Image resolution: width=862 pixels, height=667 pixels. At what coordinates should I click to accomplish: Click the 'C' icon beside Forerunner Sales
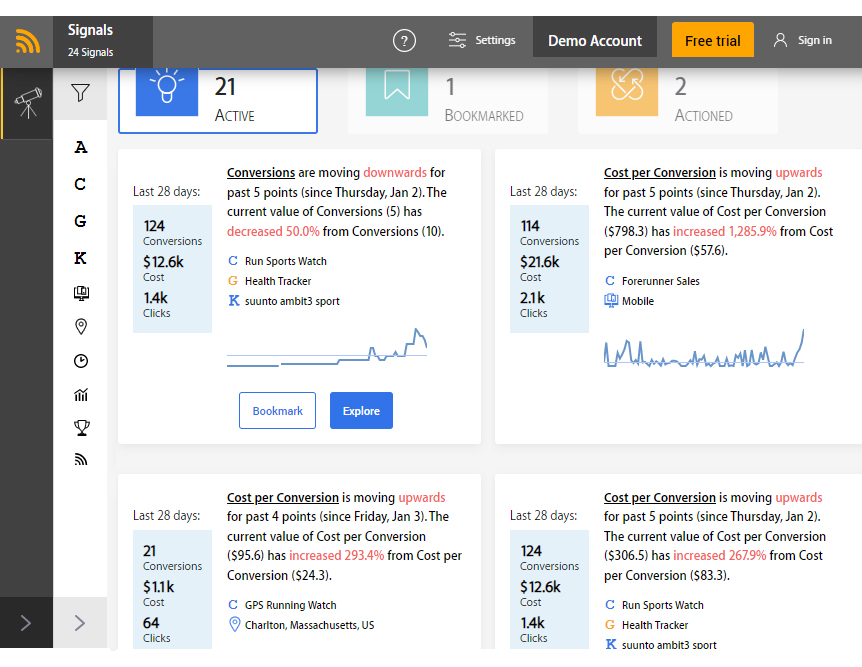point(610,280)
